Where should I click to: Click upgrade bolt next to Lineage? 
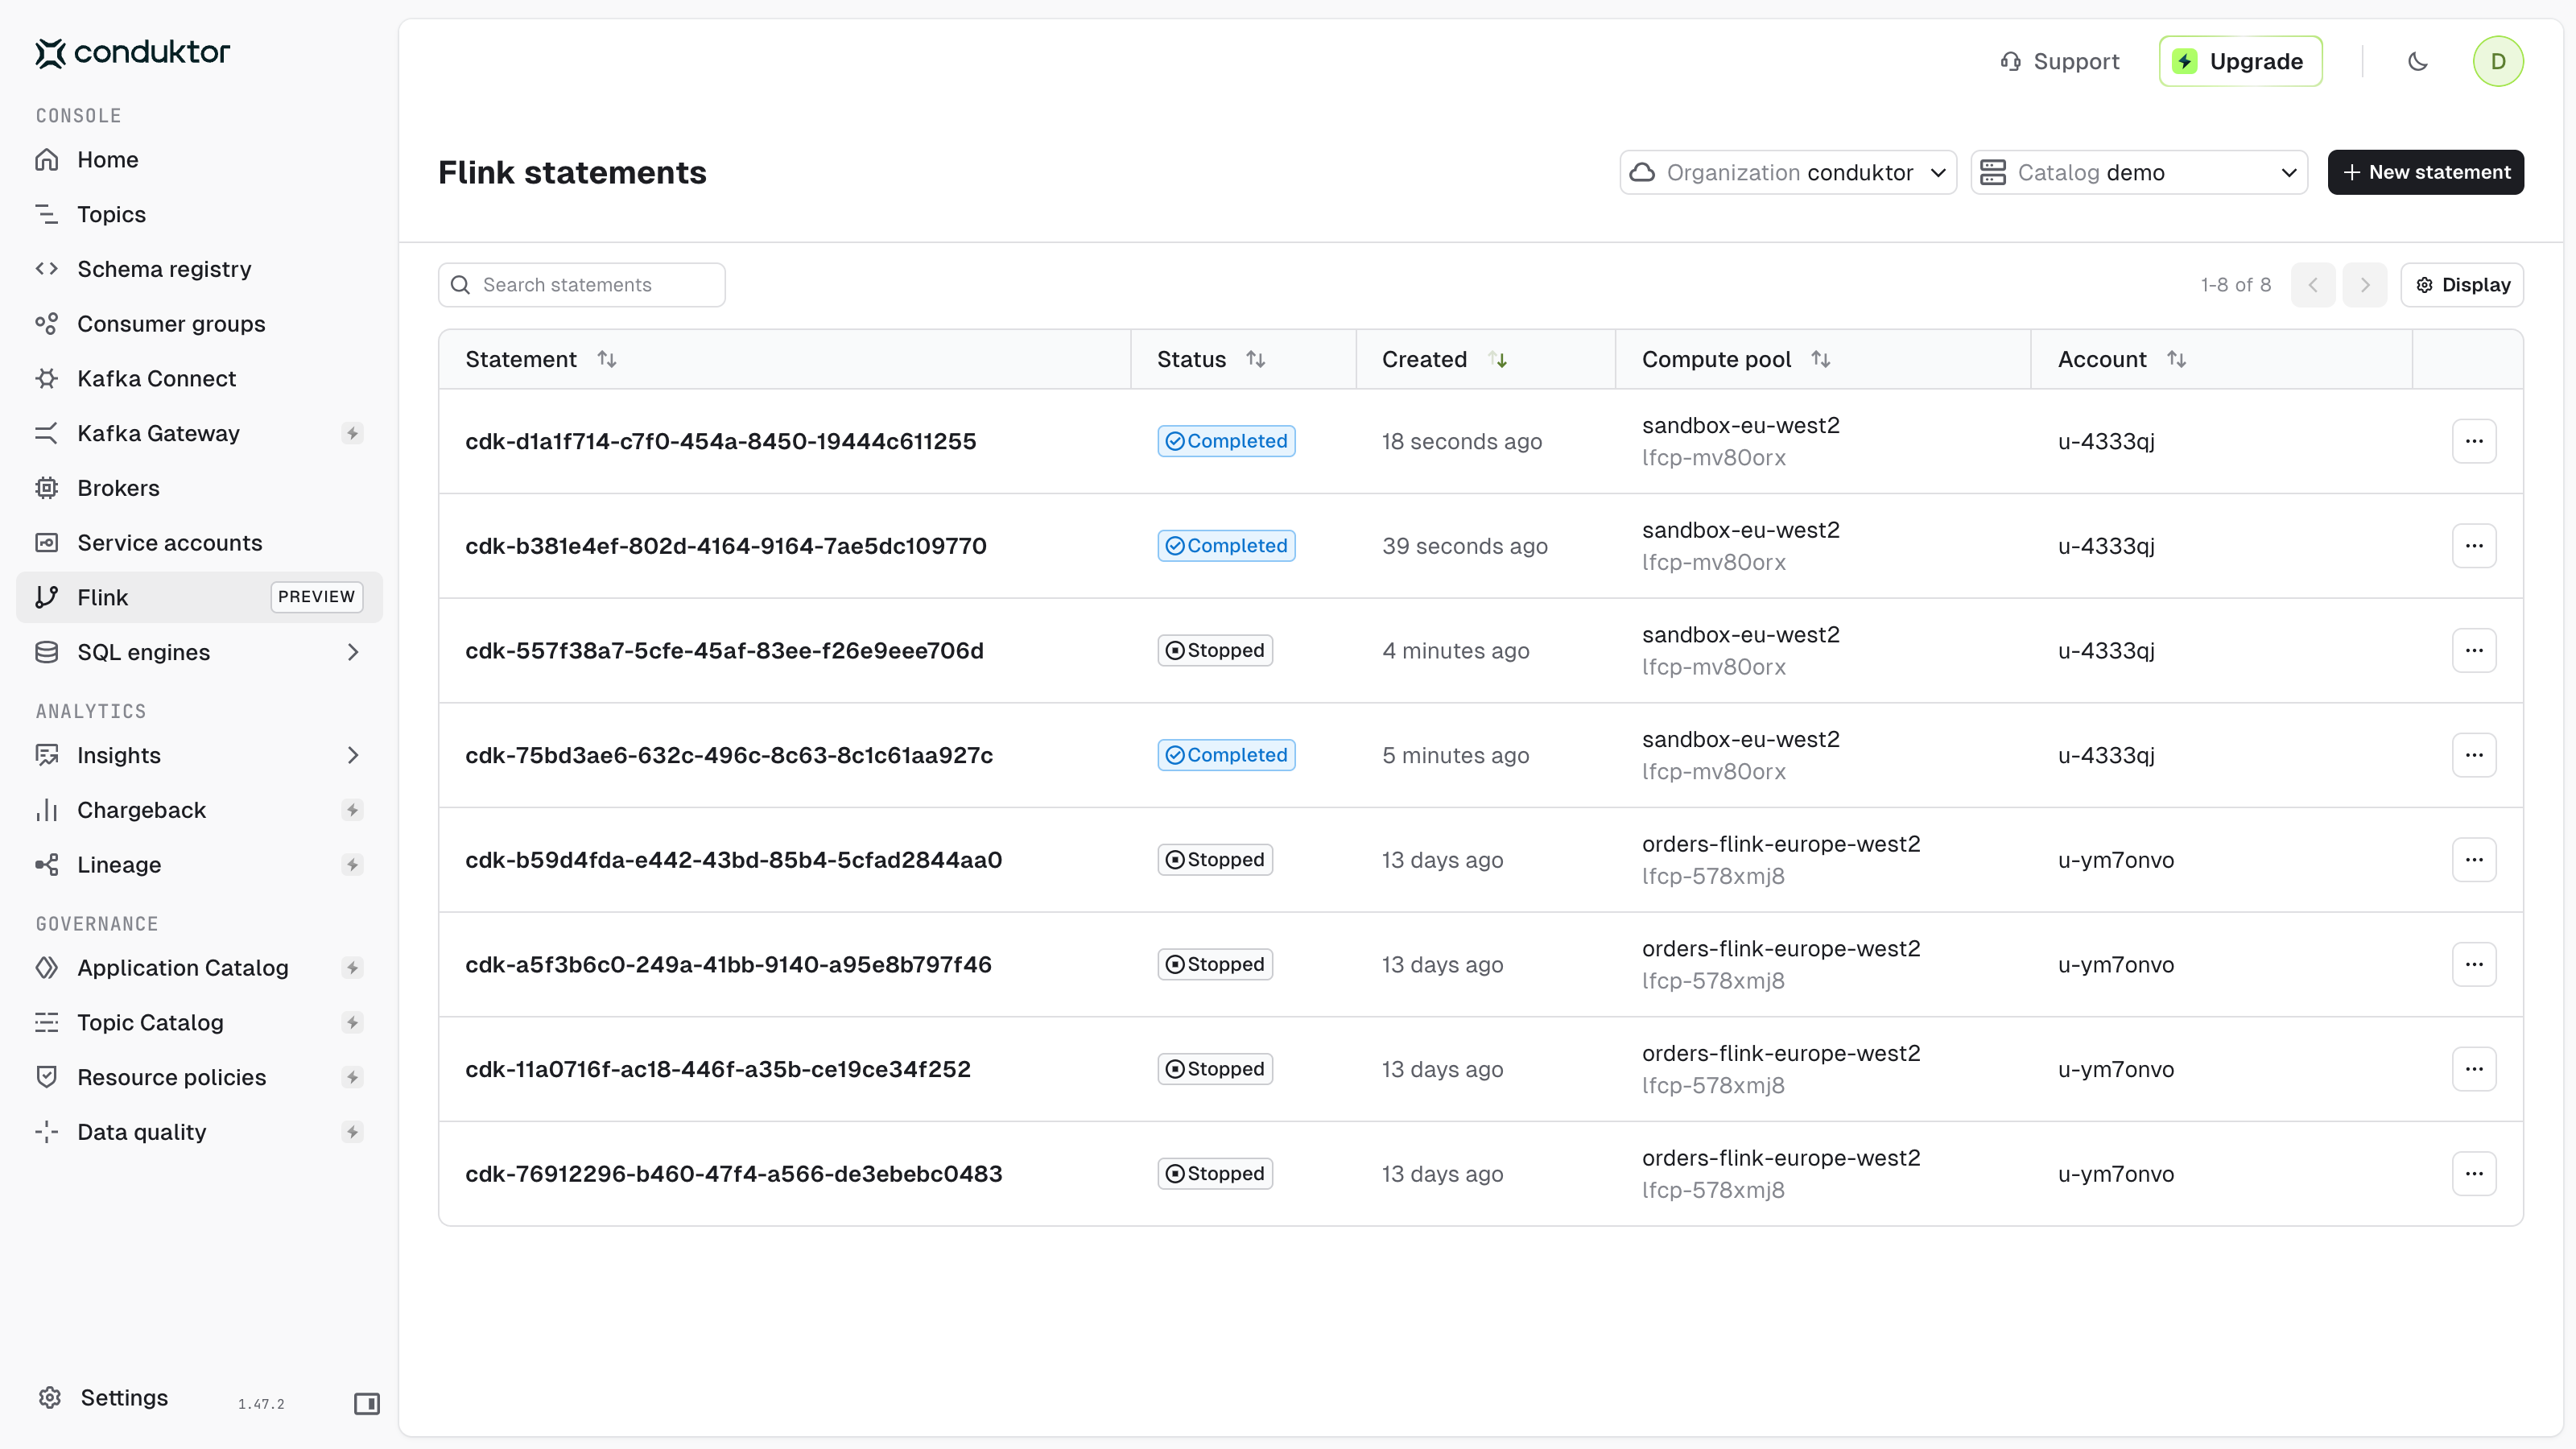(352, 865)
